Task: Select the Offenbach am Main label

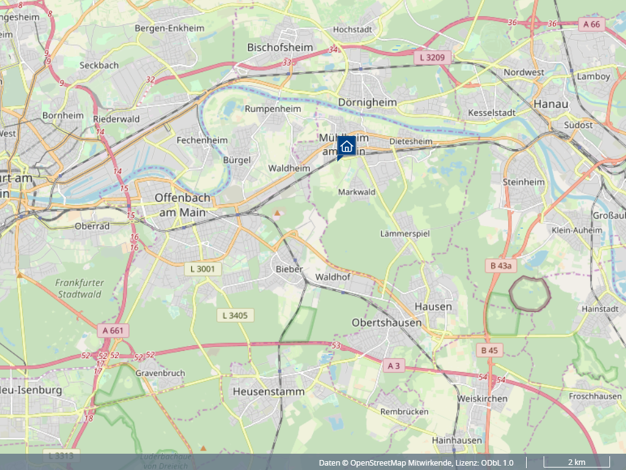Action: (182, 205)
